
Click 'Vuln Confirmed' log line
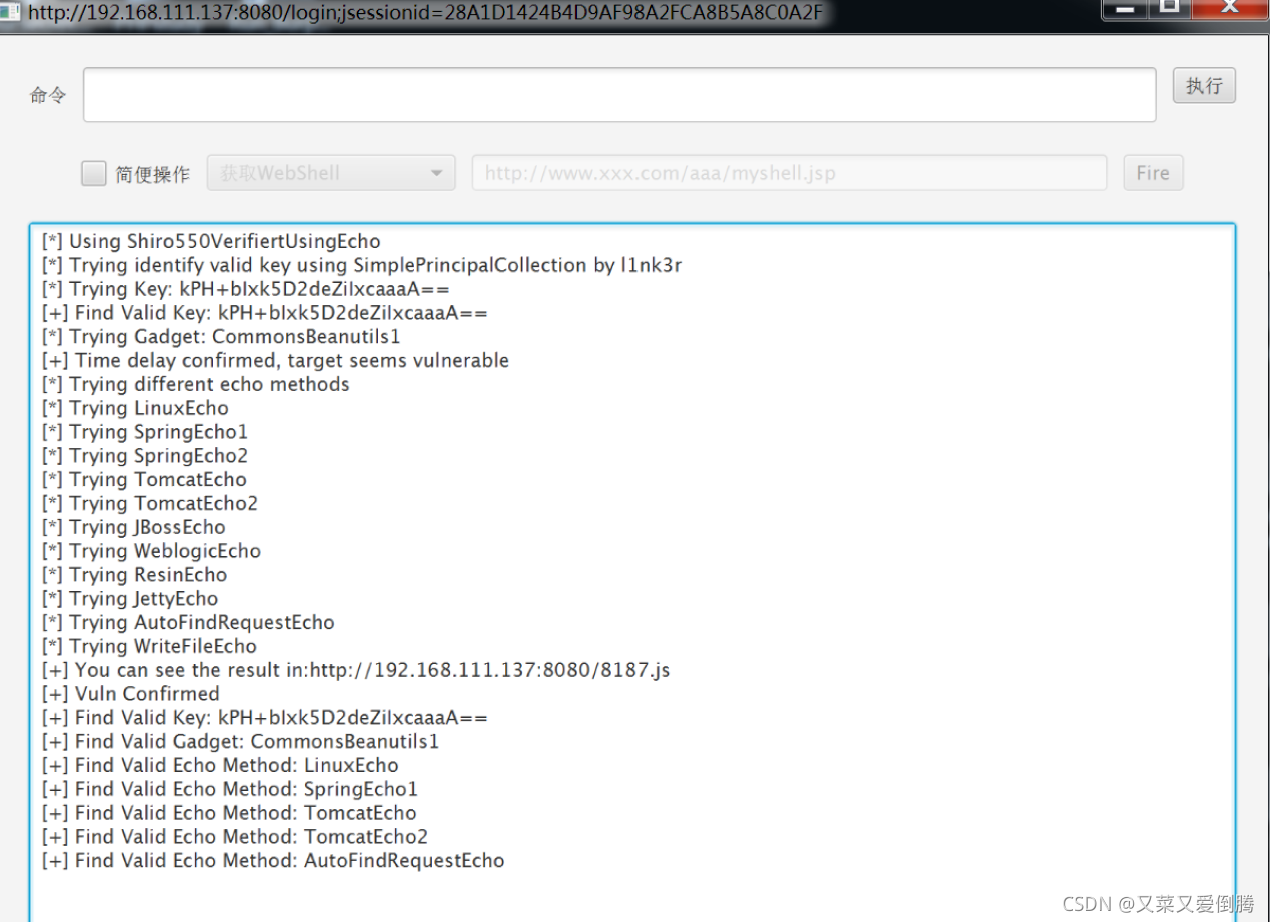130,693
